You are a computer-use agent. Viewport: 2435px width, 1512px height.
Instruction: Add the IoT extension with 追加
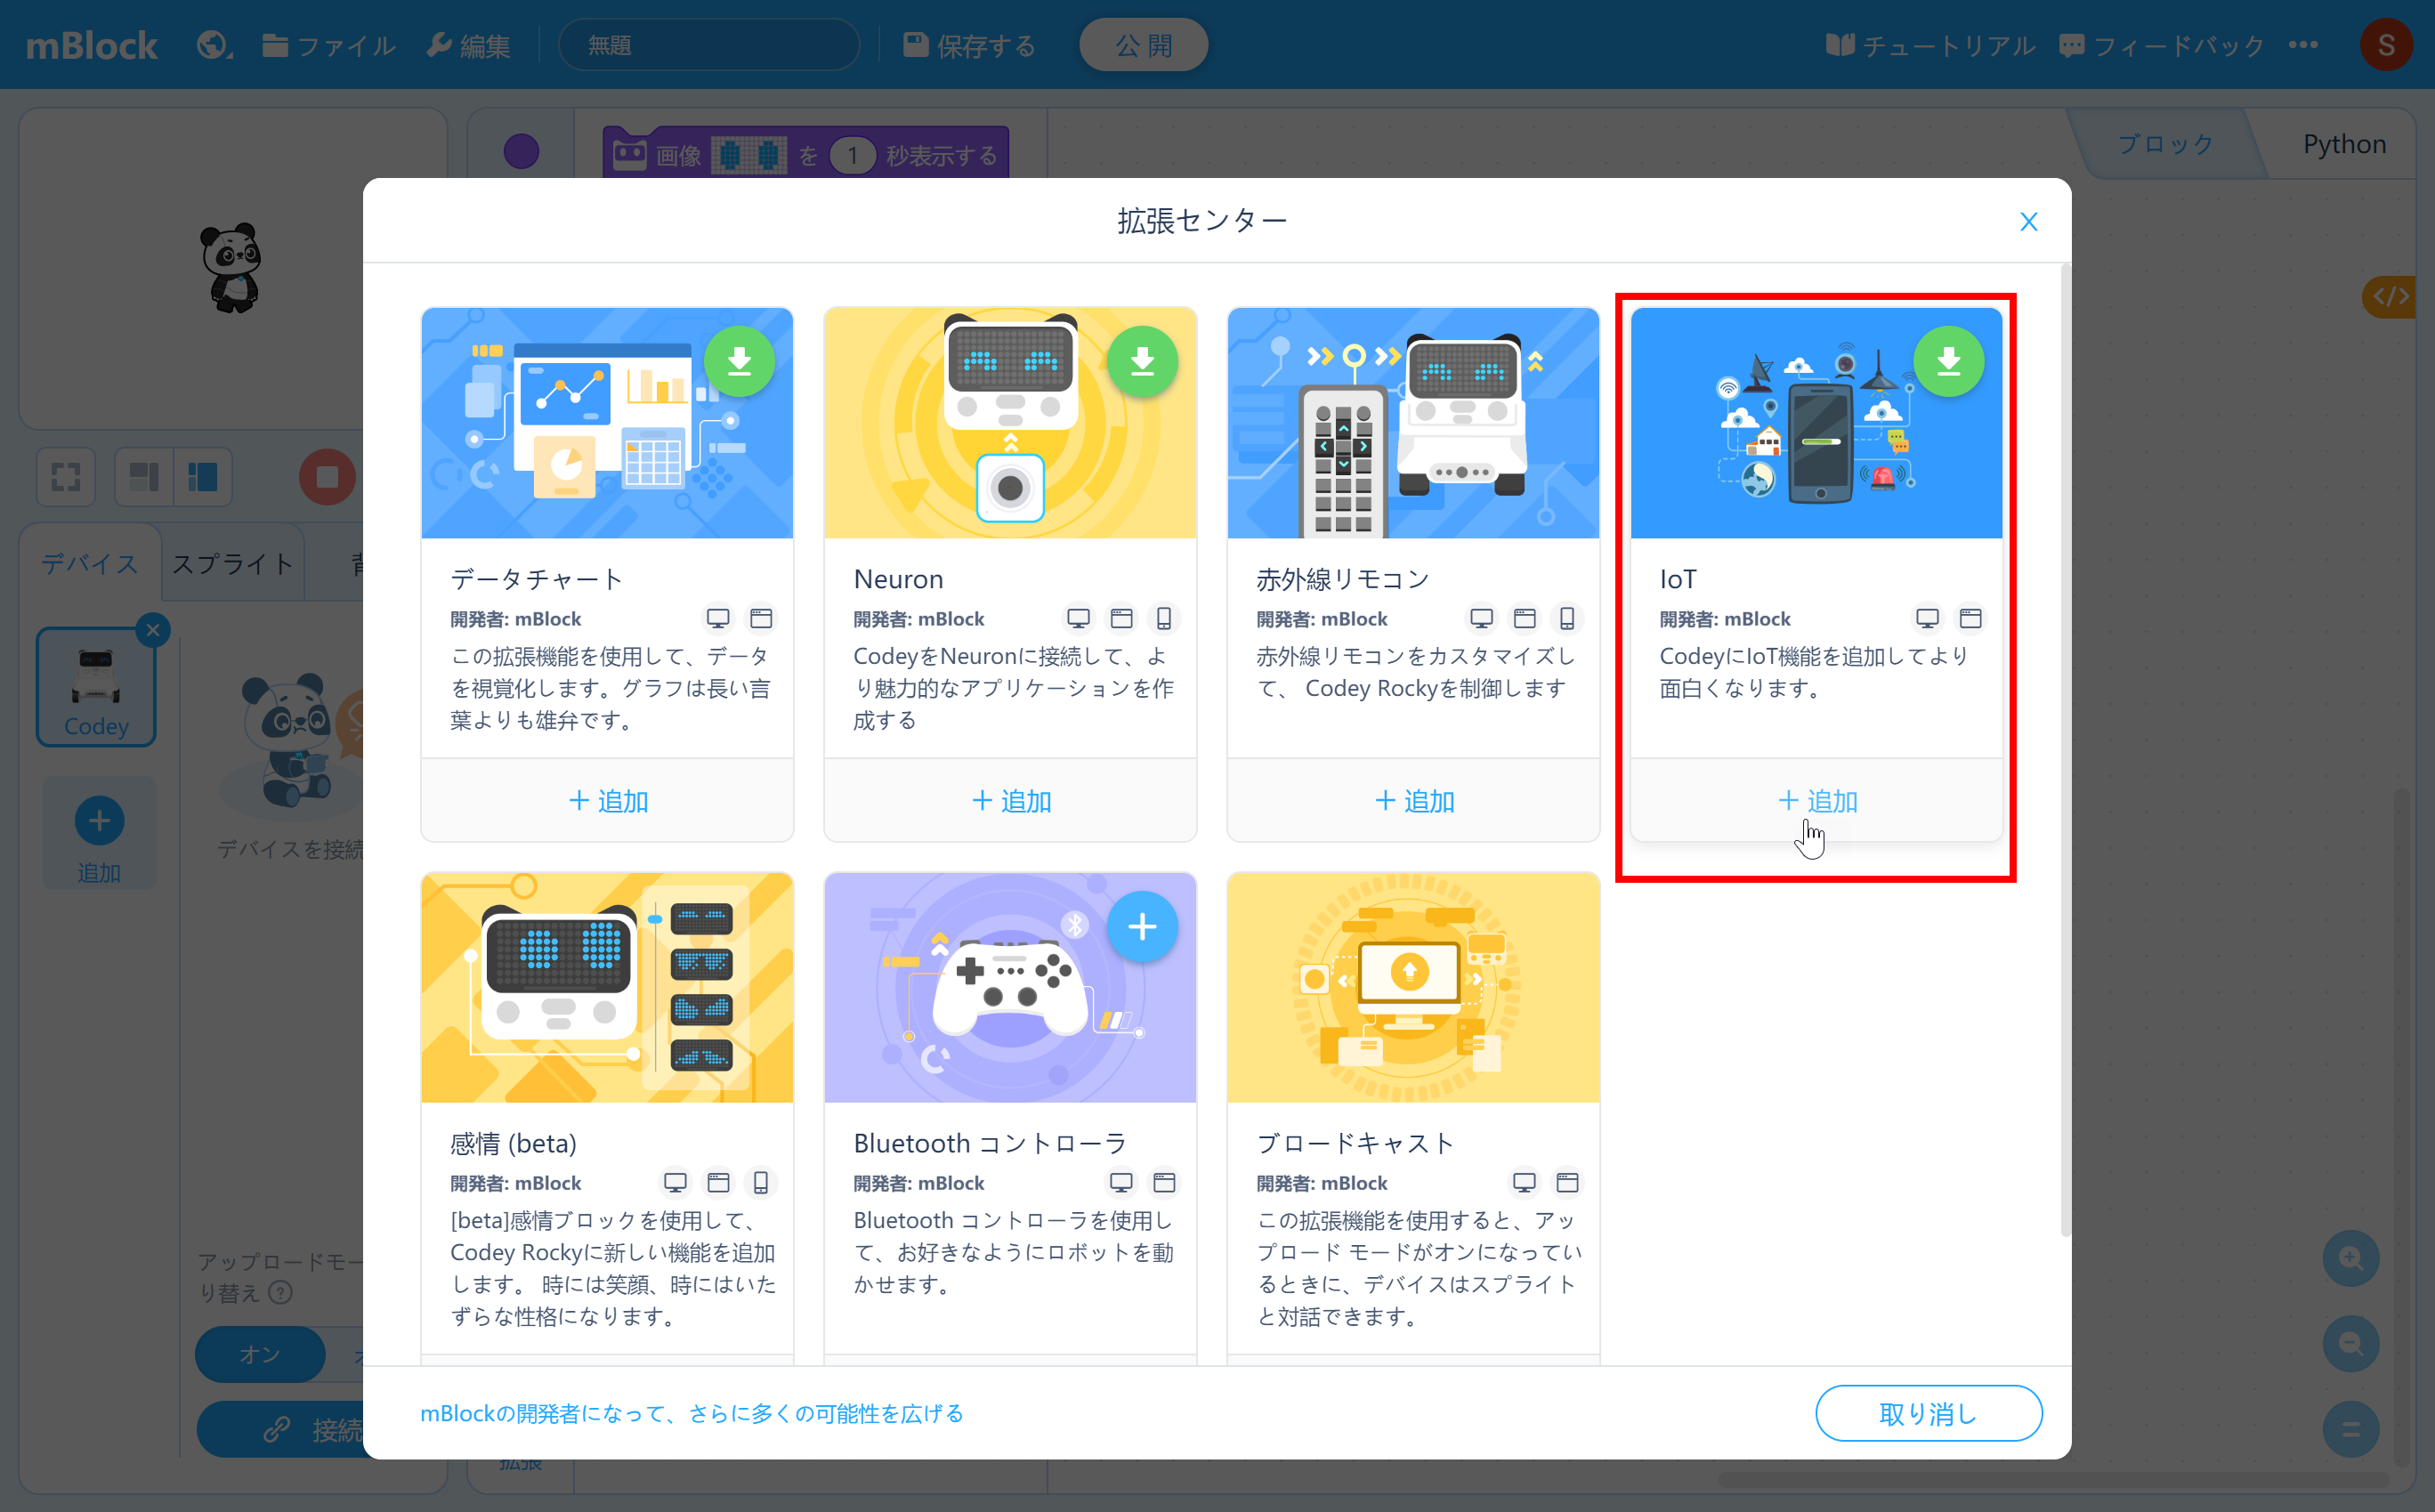(x=1816, y=800)
